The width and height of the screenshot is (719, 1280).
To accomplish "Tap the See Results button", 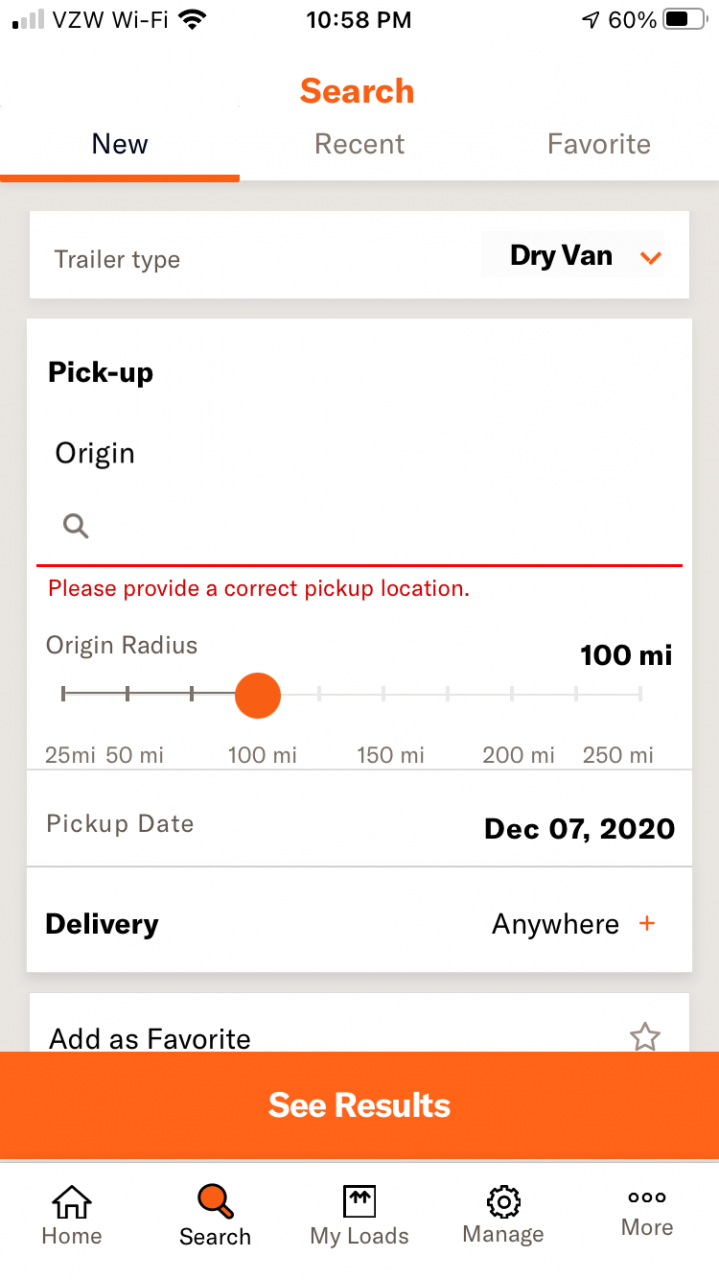I will (x=359, y=1105).
